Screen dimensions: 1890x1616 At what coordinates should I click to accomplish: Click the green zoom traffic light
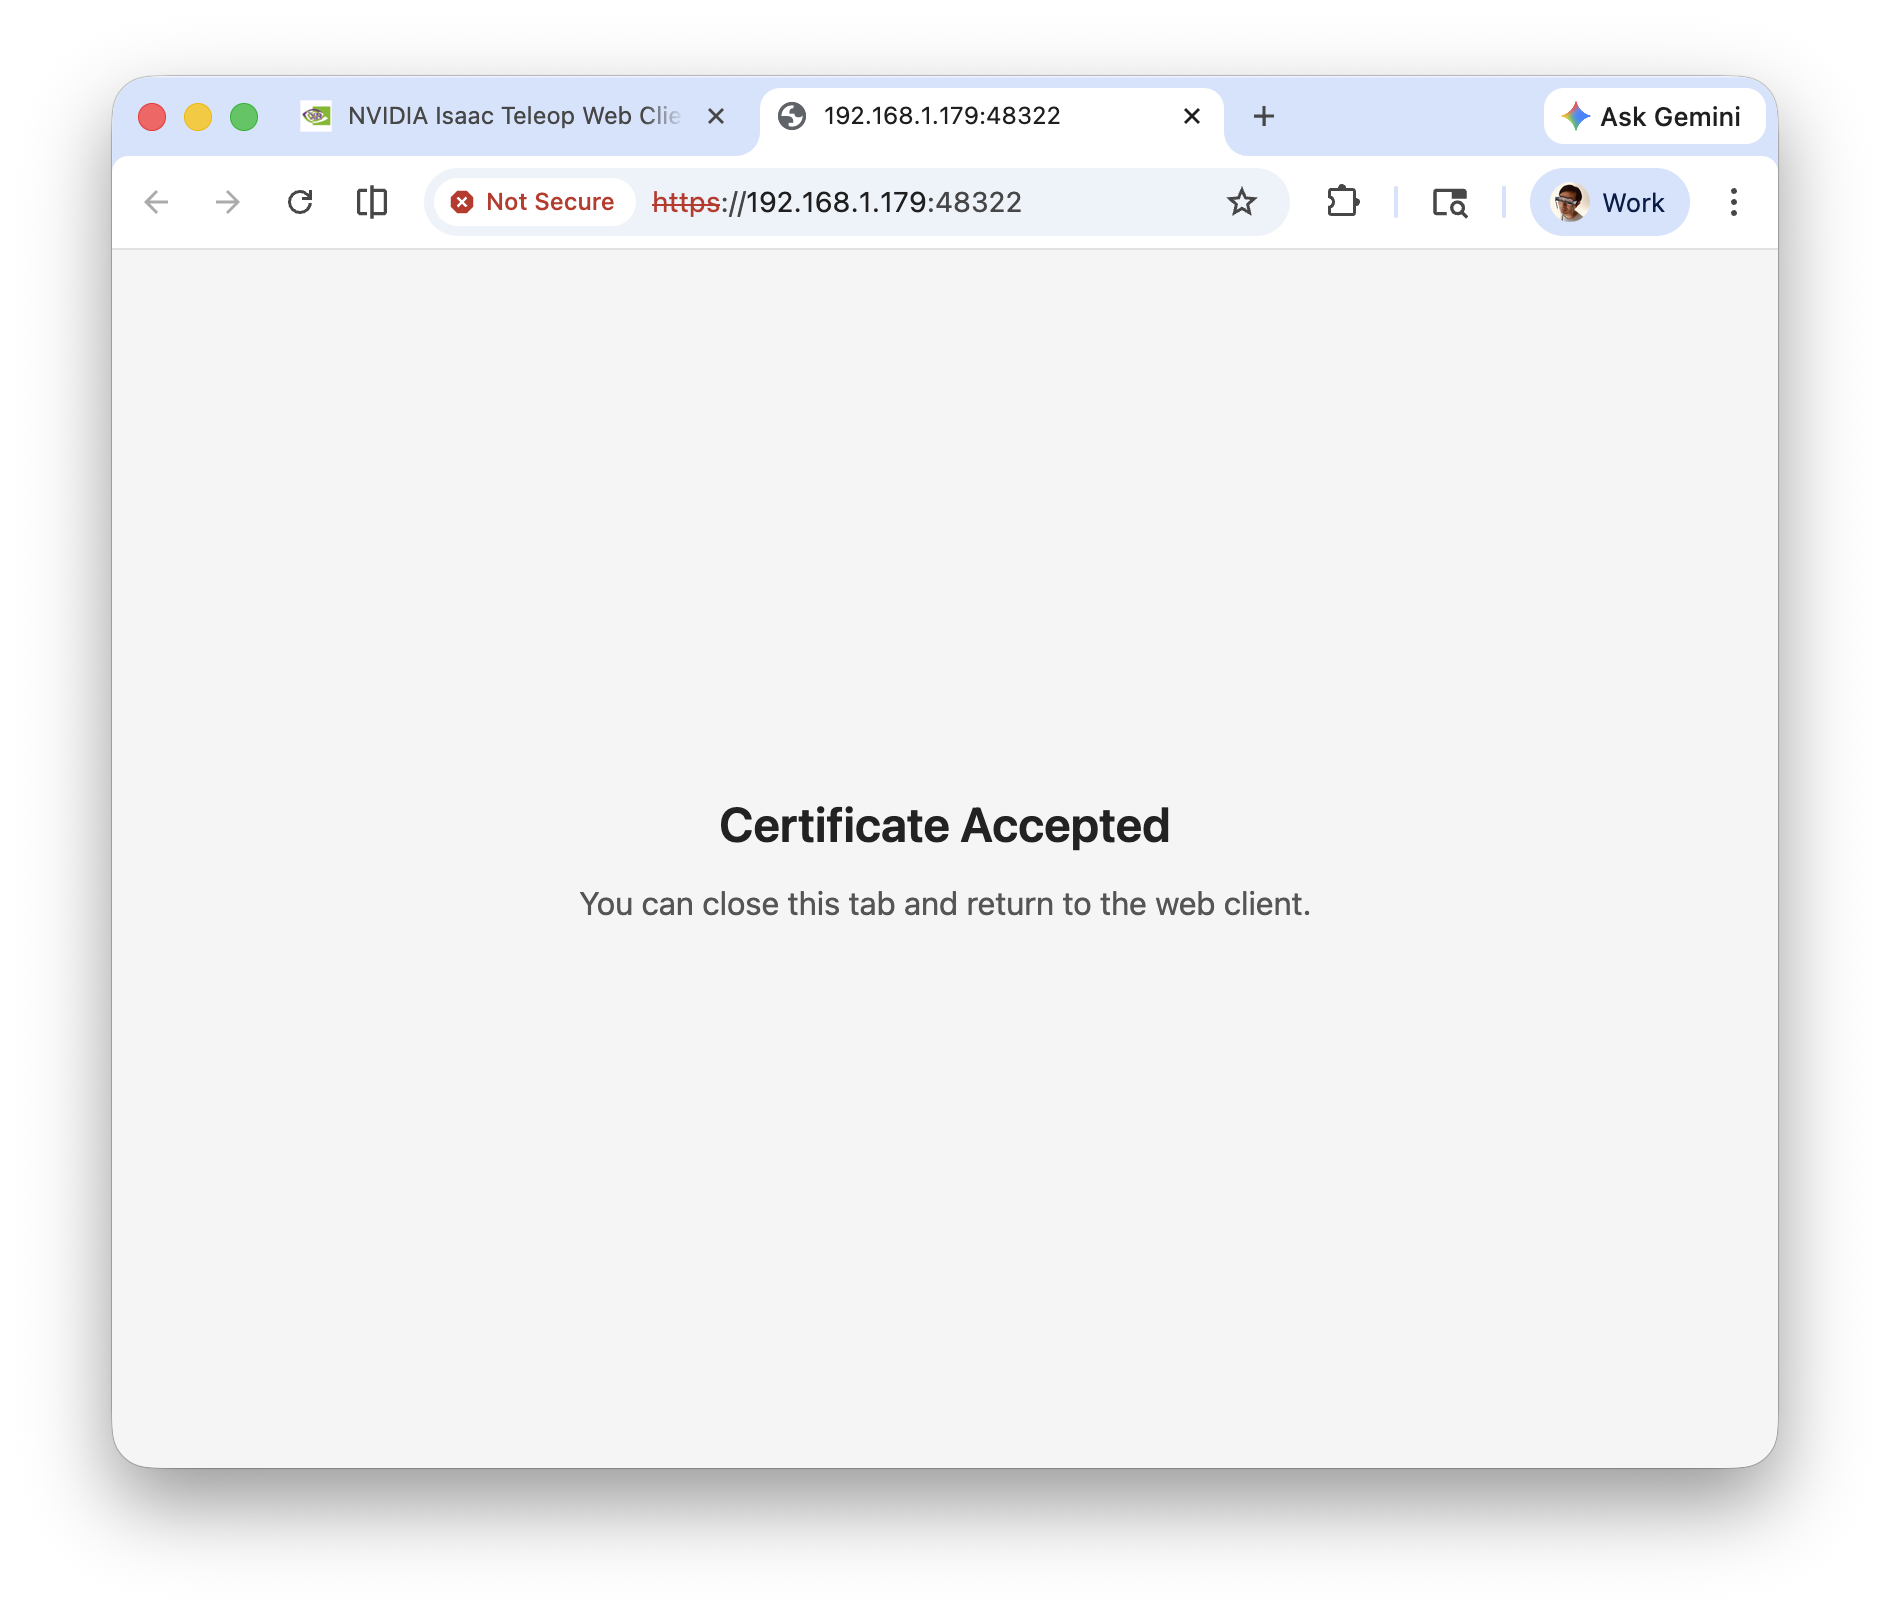pyautogui.click(x=243, y=116)
